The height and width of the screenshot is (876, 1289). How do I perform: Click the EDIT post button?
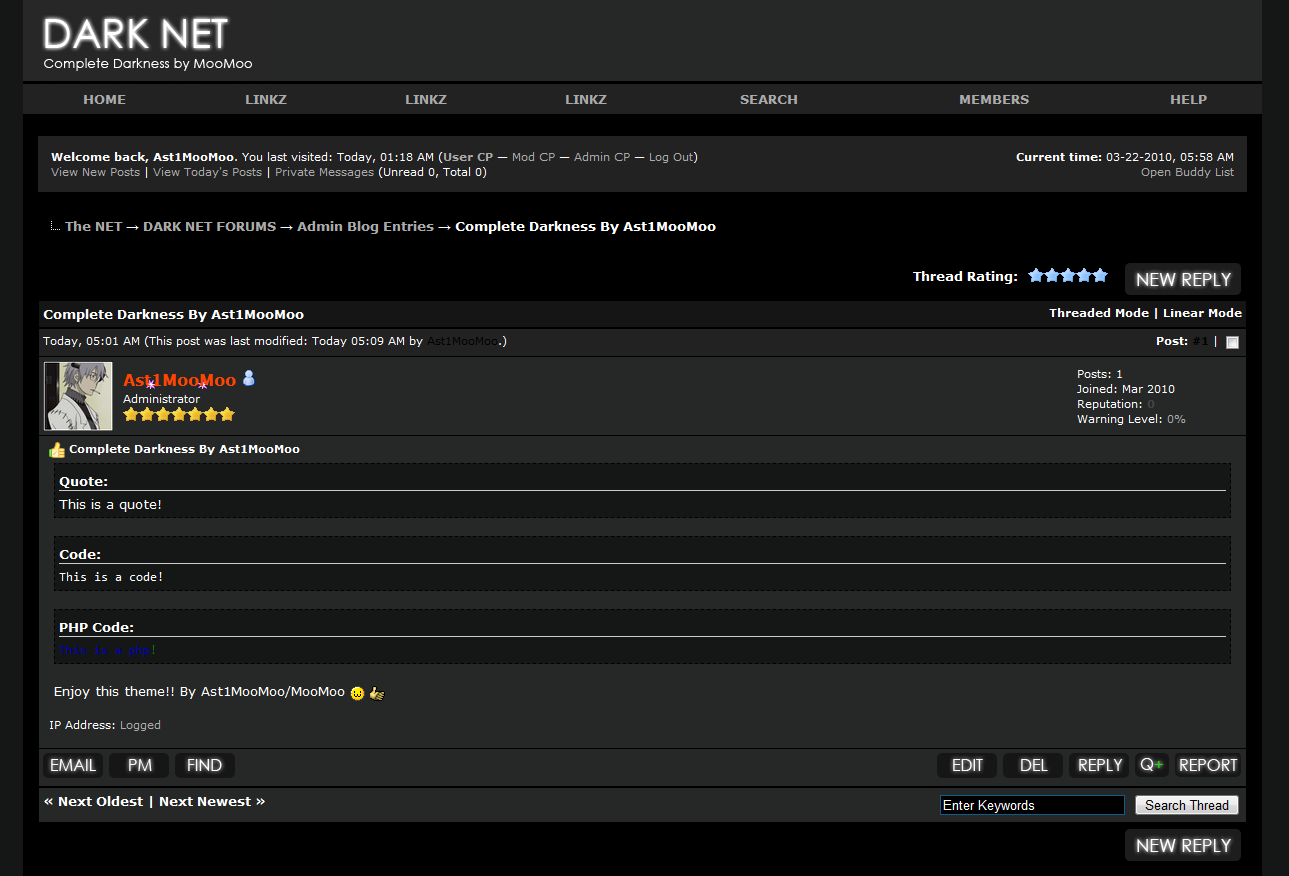(967, 765)
